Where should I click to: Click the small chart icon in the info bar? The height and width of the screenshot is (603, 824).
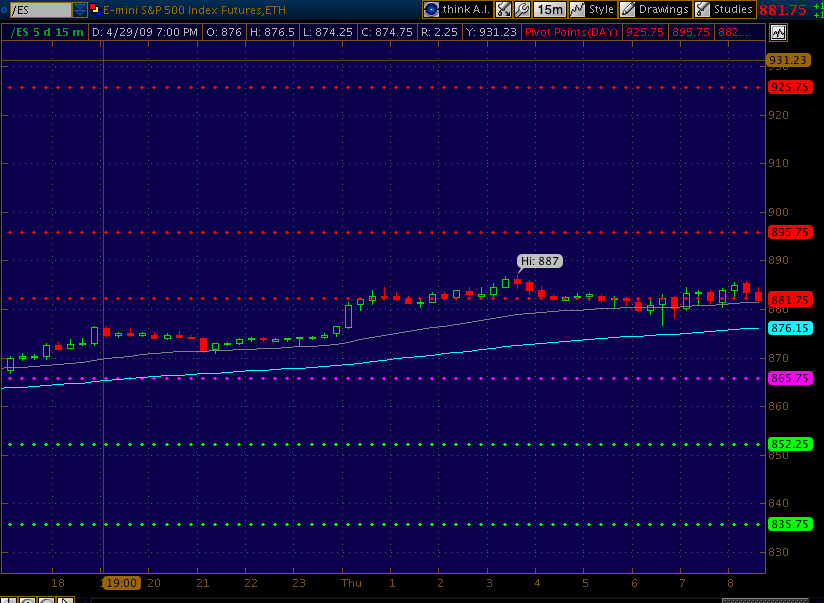(777, 32)
